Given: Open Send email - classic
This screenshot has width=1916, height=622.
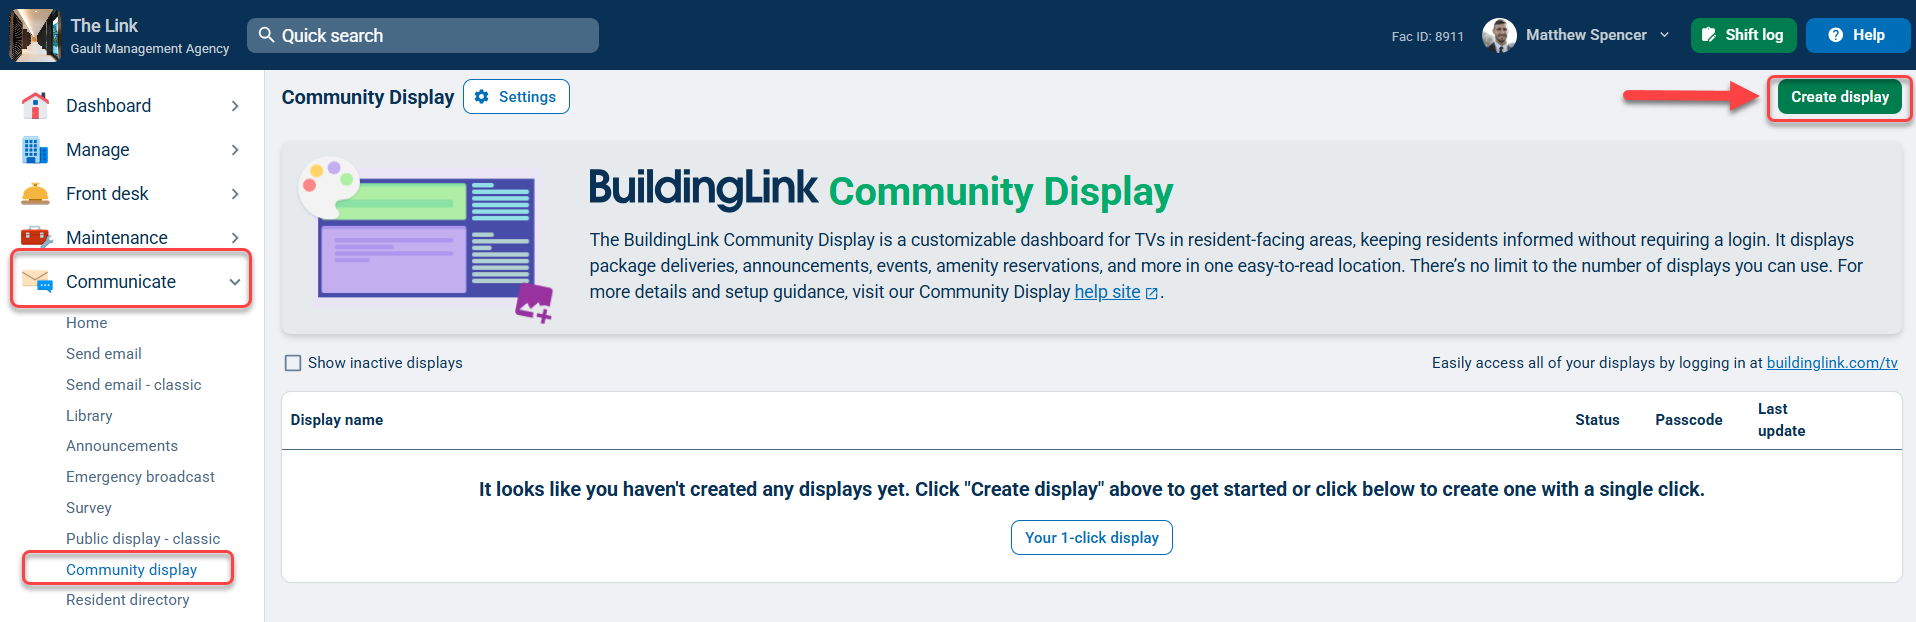Looking at the screenshot, I should pos(134,385).
